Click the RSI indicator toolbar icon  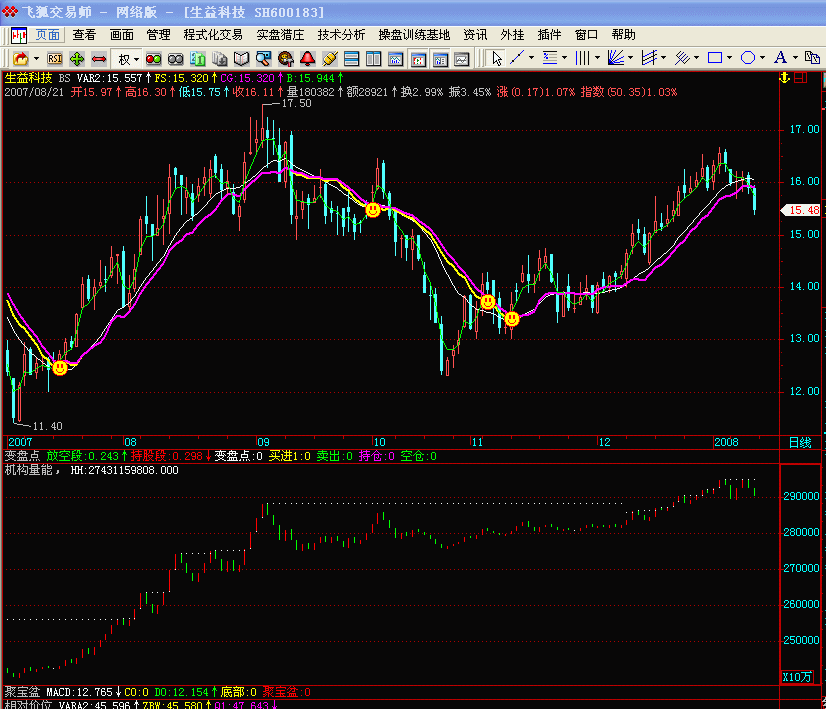click(54, 58)
